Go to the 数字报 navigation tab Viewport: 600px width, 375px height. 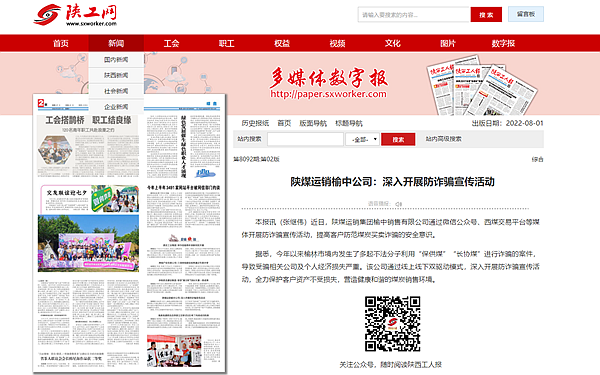pyautogui.click(x=503, y=43)
